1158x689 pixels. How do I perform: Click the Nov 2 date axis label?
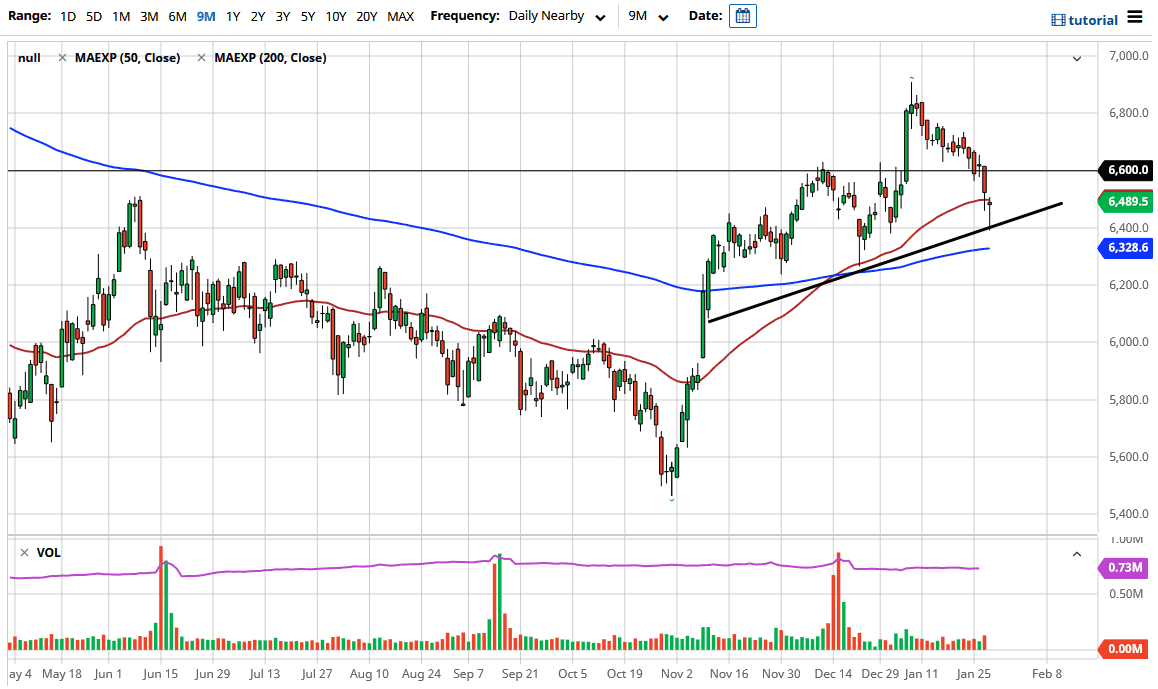click(x=676, y=673)
